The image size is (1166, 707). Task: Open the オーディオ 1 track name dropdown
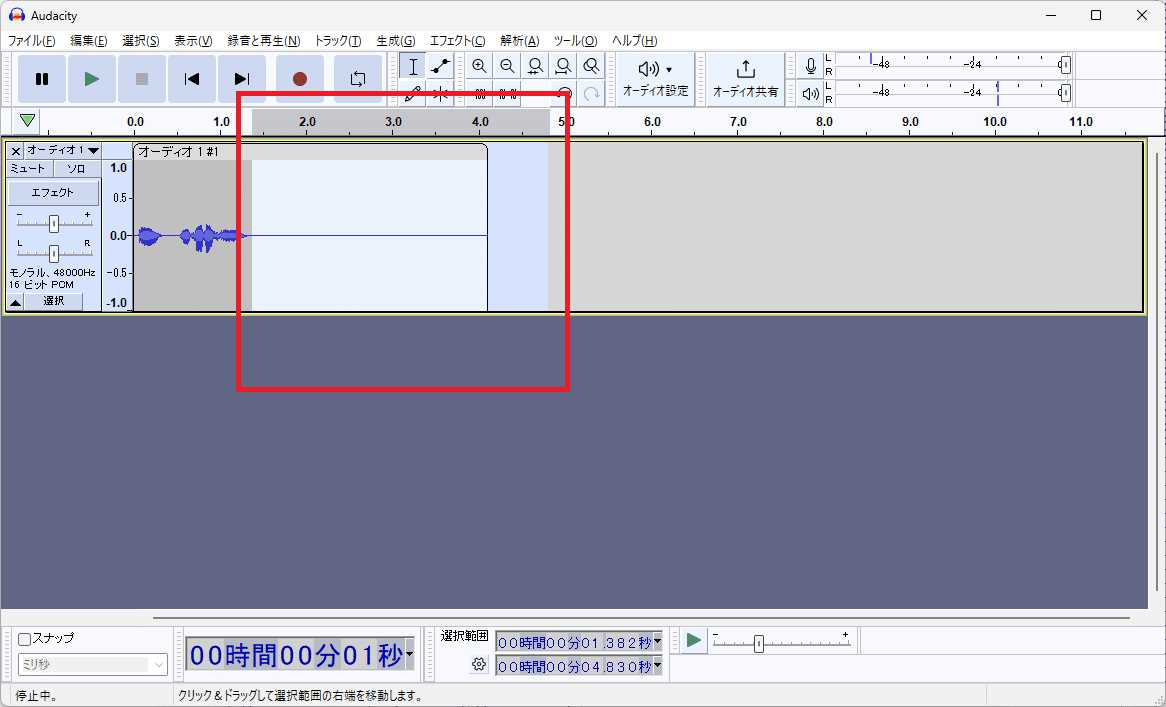click(63, 150)
